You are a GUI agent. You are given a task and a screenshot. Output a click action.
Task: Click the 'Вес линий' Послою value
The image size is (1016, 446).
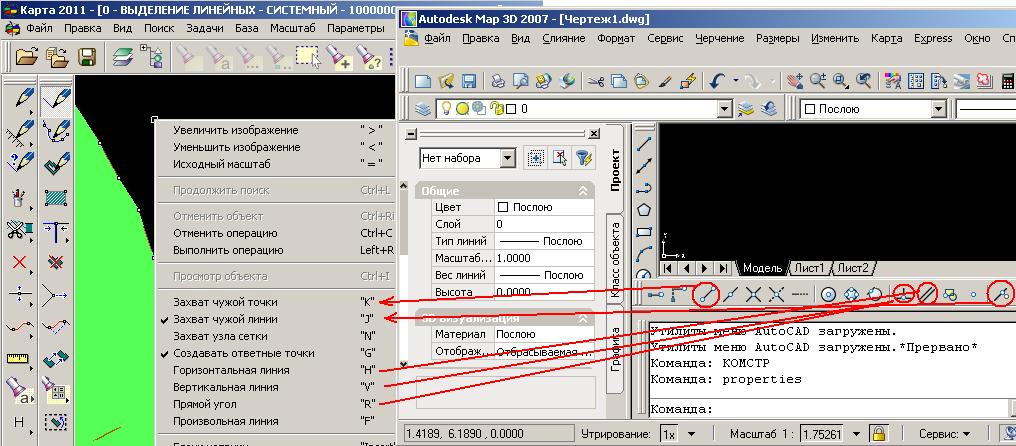click(544, 275)
